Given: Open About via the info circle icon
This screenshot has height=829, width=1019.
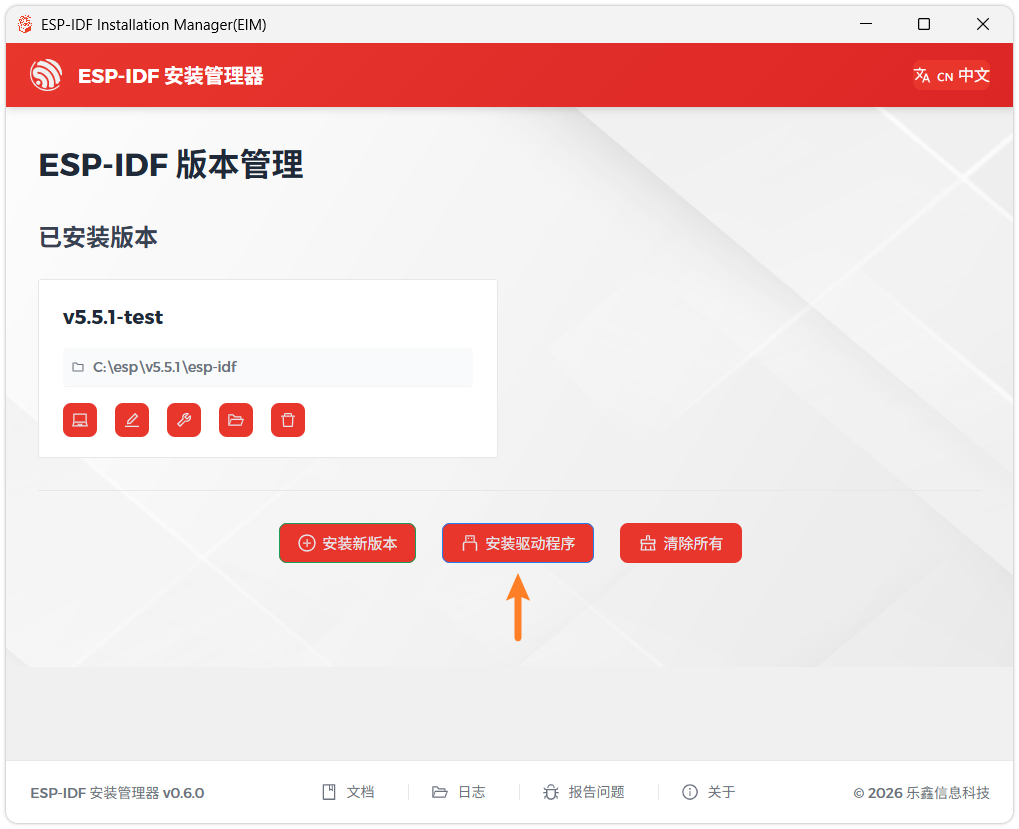Looking at the screenshot, I should pos(690,791).
